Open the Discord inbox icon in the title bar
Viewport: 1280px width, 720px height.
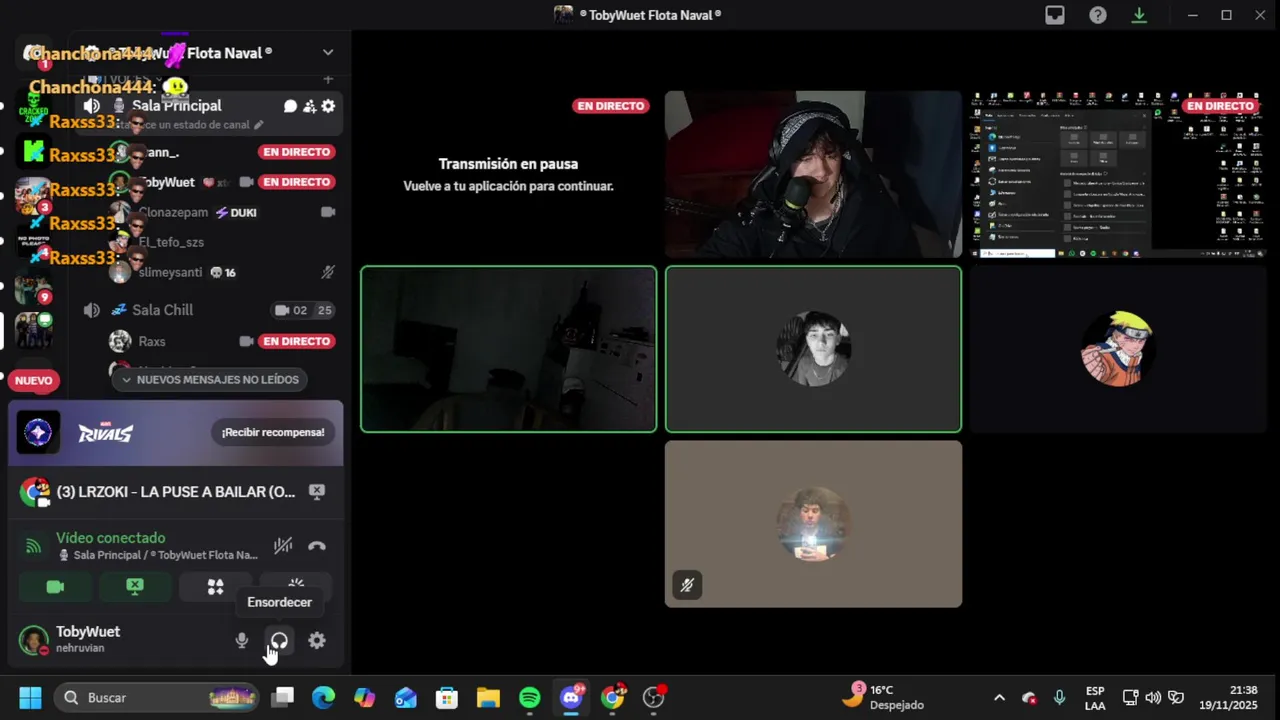tap(1055, 15)
